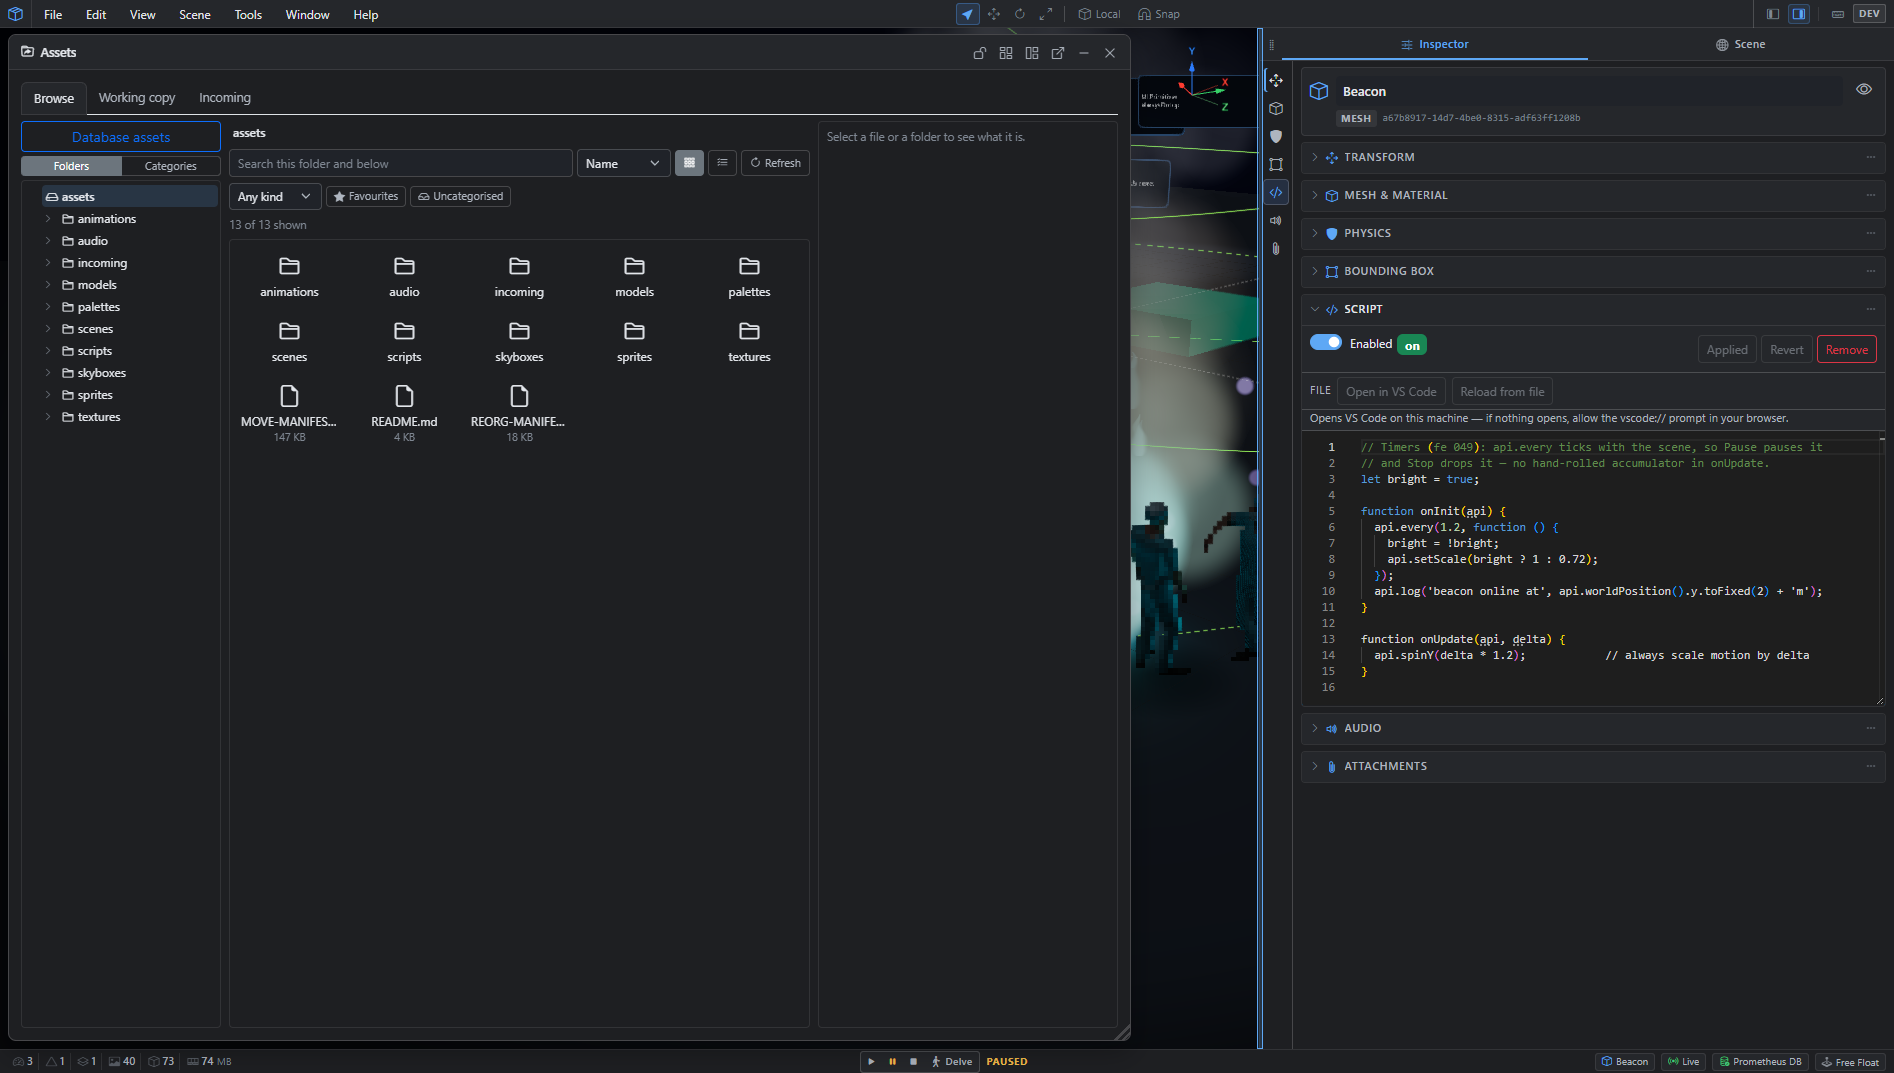Filter assets by Uncategorised
This screenshot has width=1894, height=1073.
coord(460,197)
